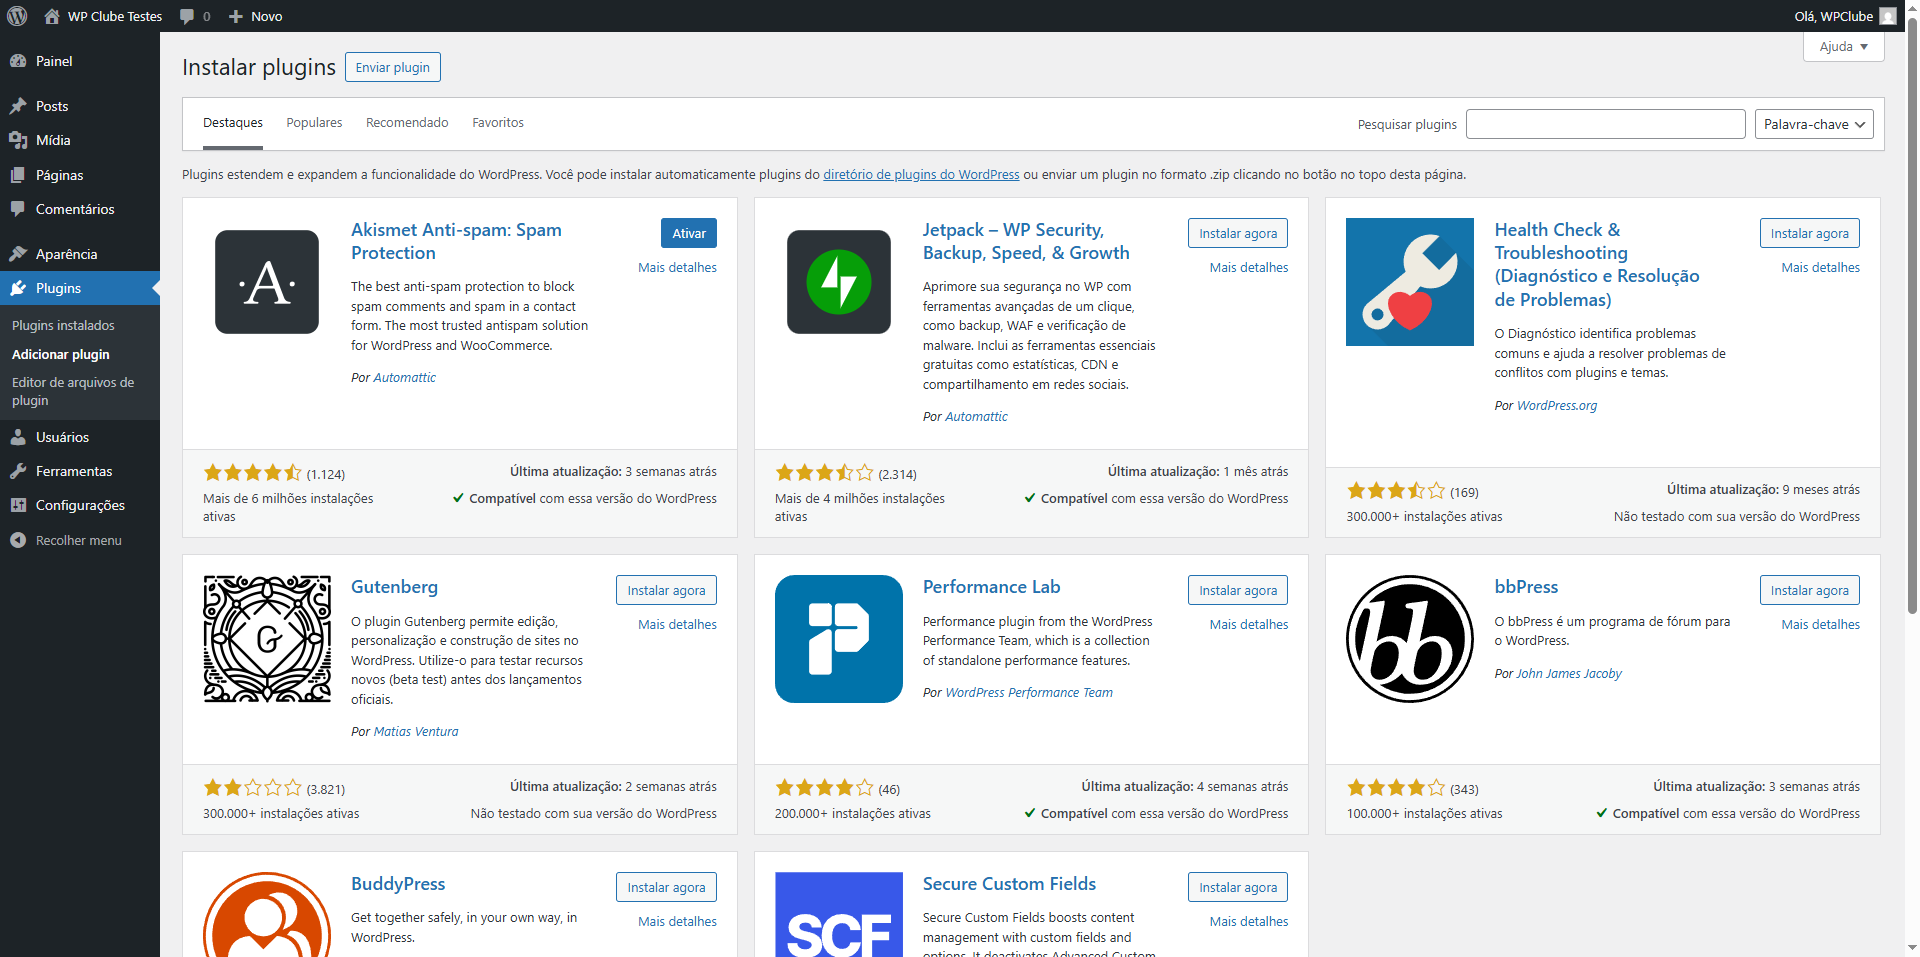Click the Enviar plugin button
The image size is (1920, 957).
tap(393, 67)
